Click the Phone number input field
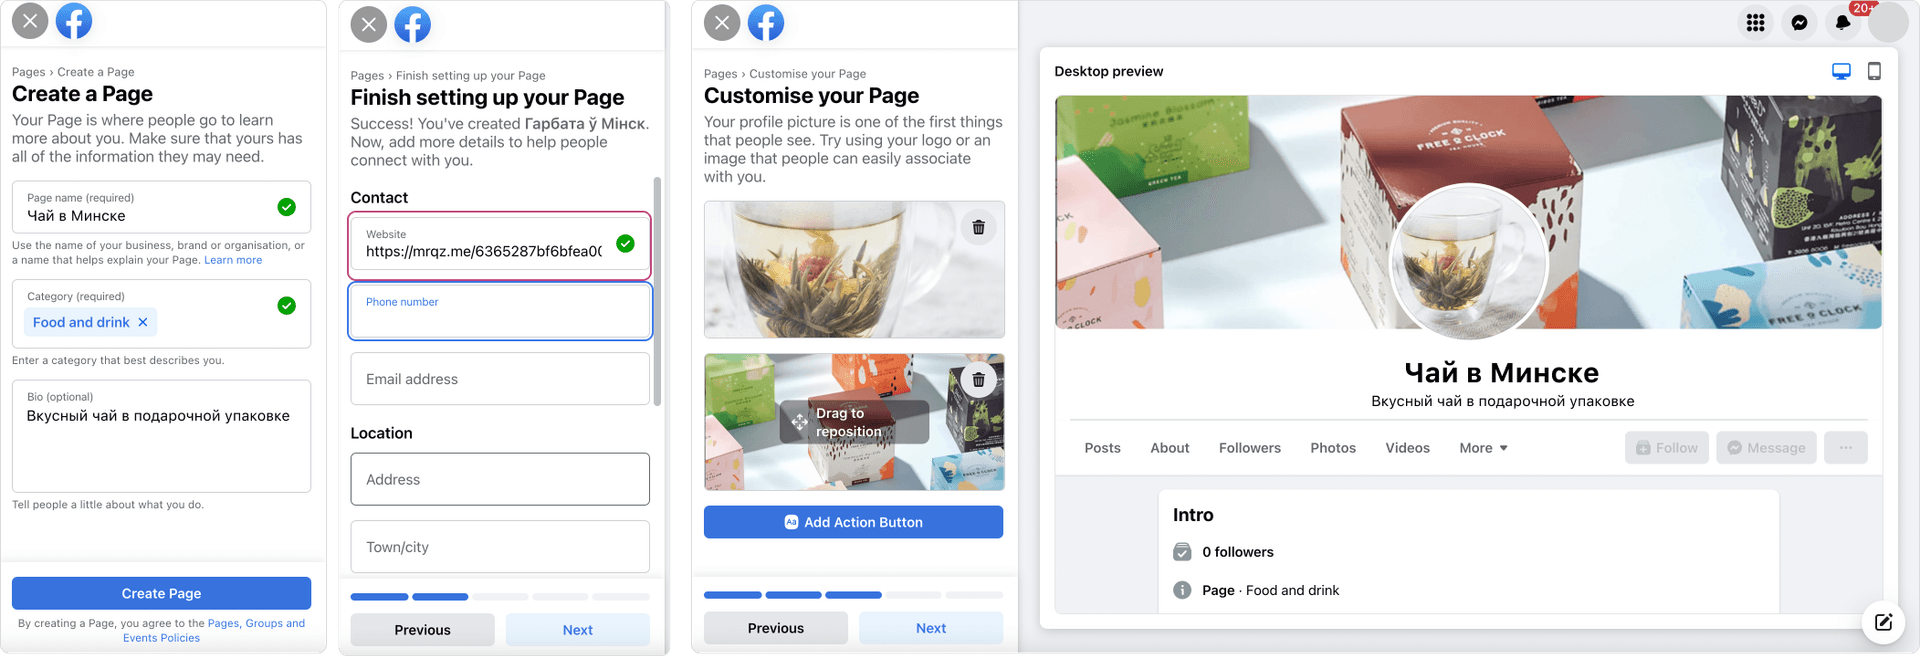 click(500, 311)
